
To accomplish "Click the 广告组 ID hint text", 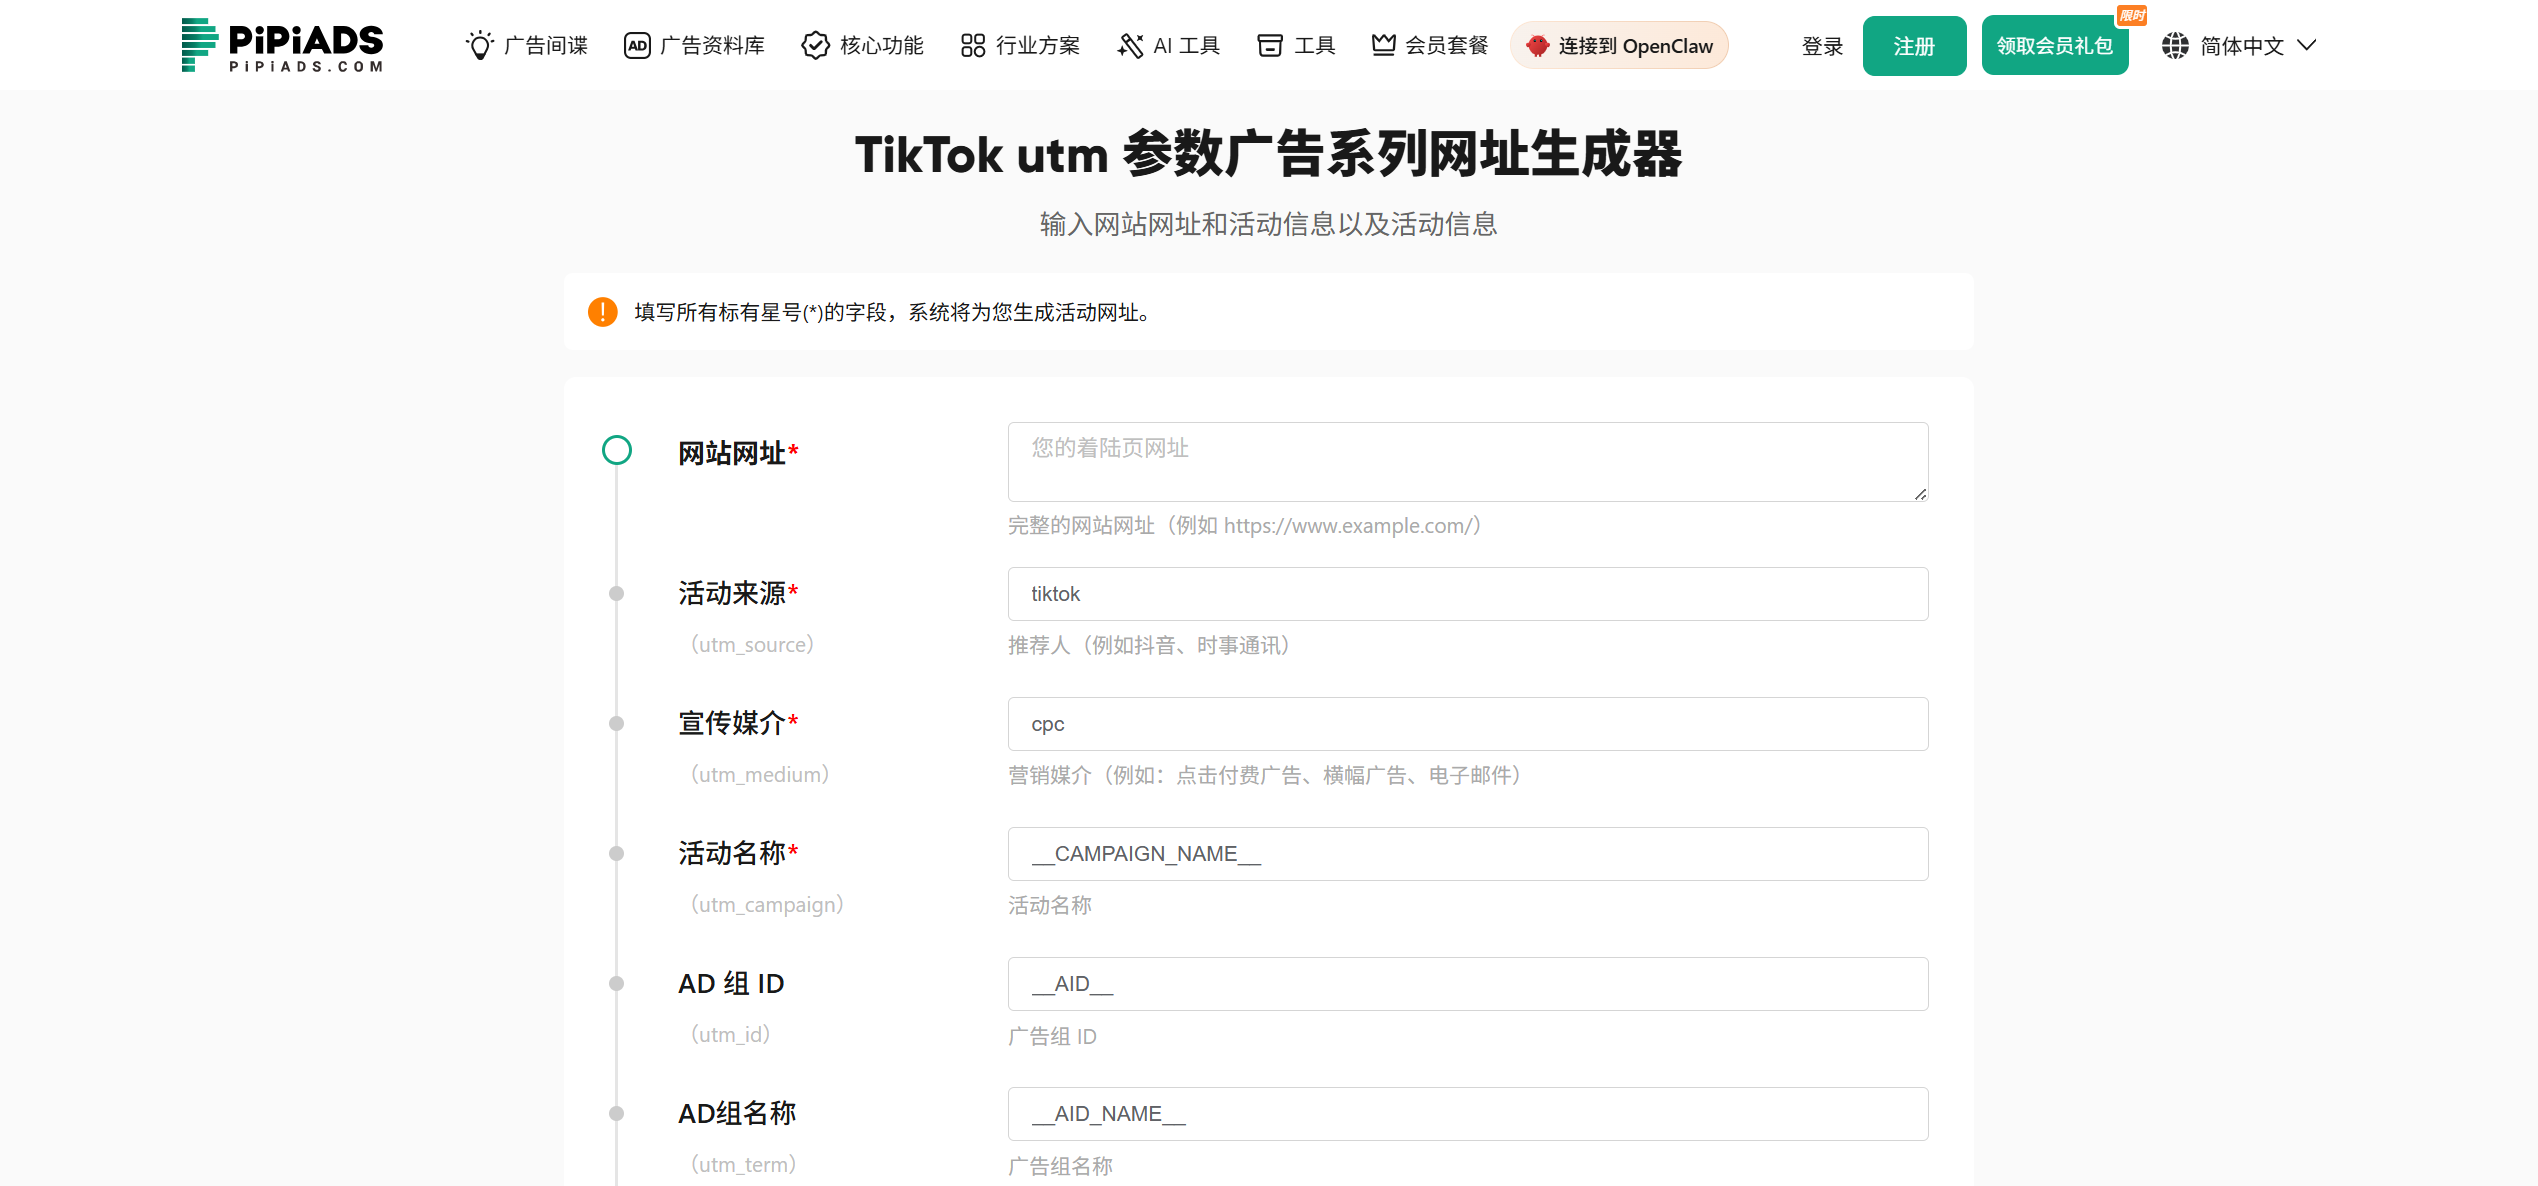I will (1052, 1036).
